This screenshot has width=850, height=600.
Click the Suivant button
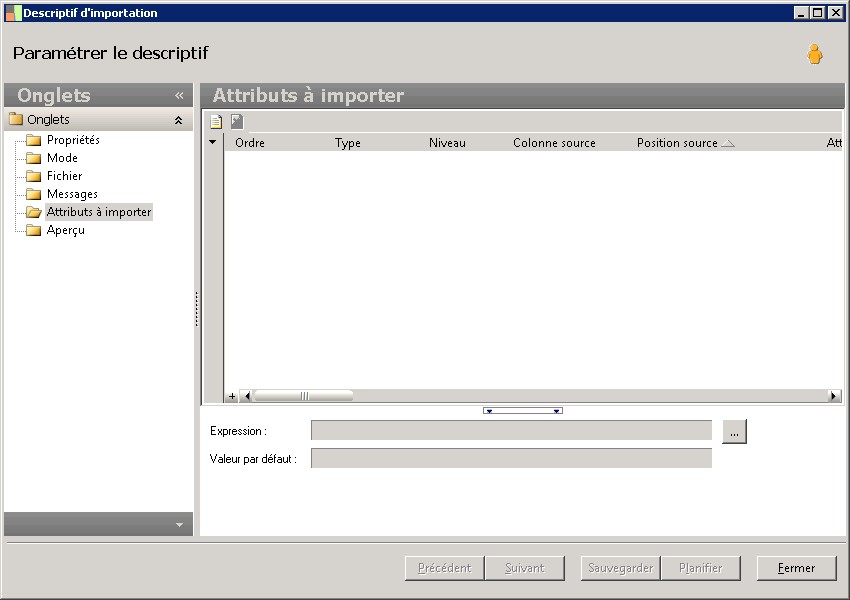pos(525,568)
